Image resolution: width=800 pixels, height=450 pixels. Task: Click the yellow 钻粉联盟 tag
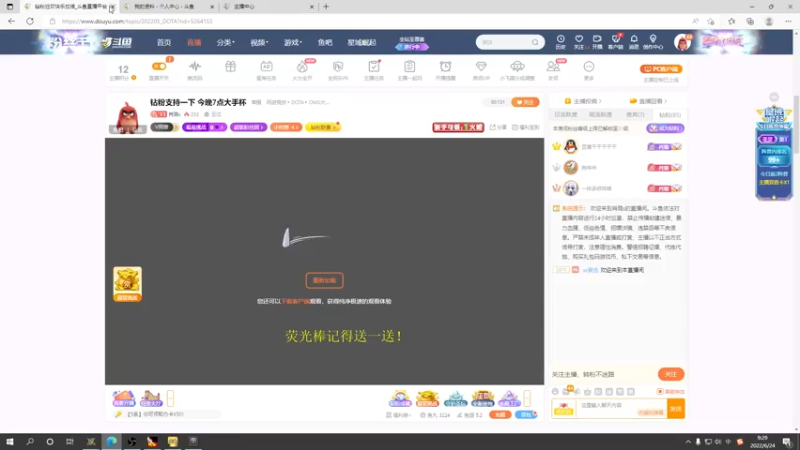(323, 127)
